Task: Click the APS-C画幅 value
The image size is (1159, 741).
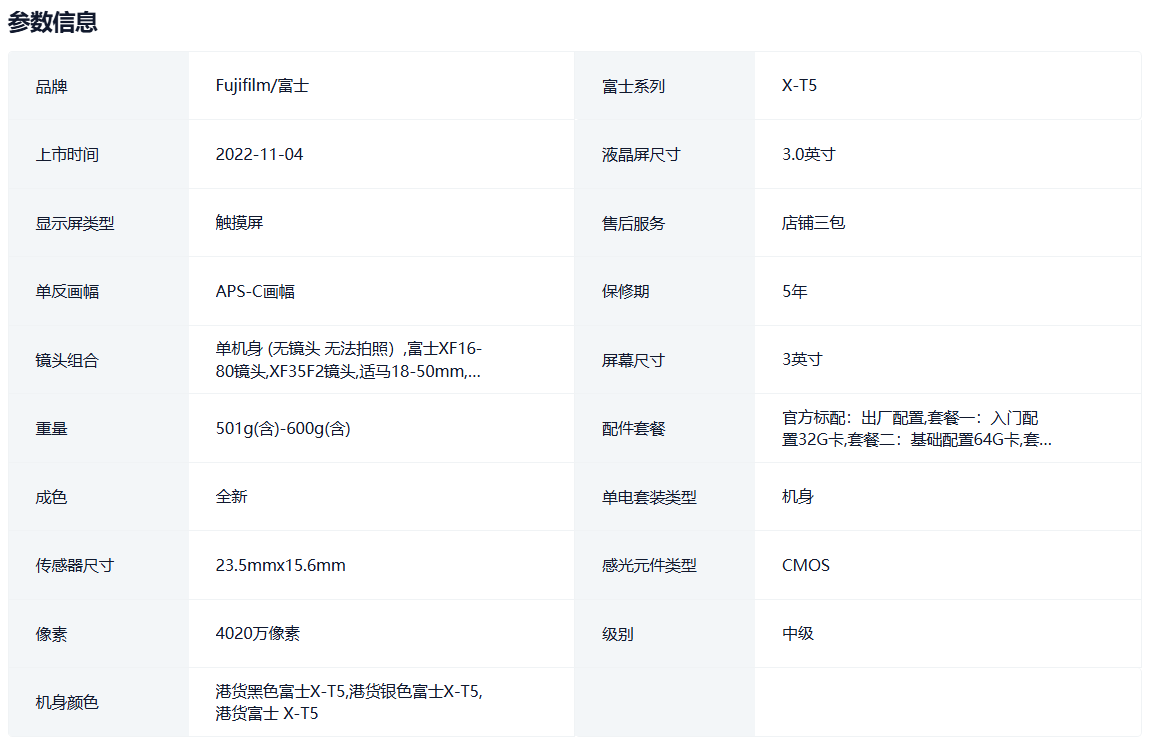Action: pyautogui.click(x=255, y=291)
